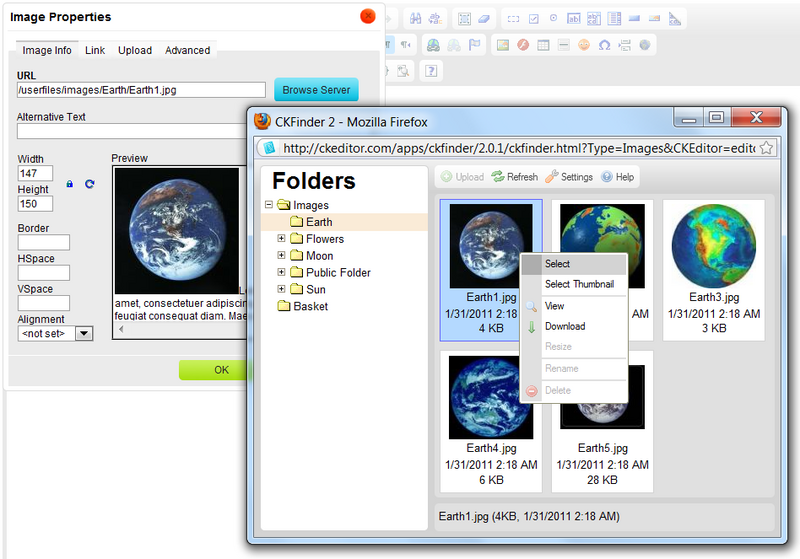Viewport: 800px width, 559px height.
Task: Insert Horizontal Line toolbar icon
Action: (564, 45)
